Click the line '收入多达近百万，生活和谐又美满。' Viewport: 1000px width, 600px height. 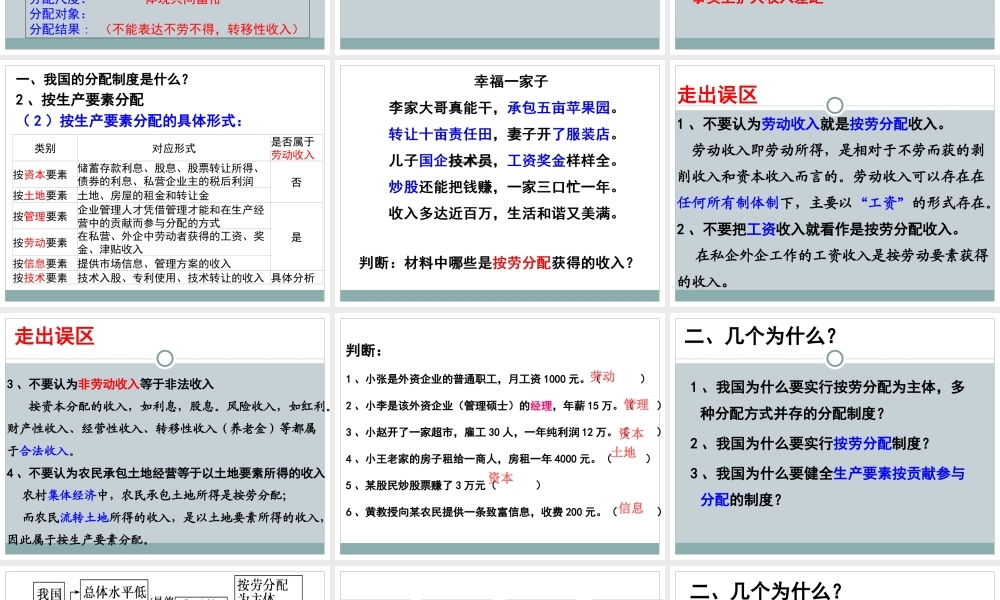(x=504, y=214)
